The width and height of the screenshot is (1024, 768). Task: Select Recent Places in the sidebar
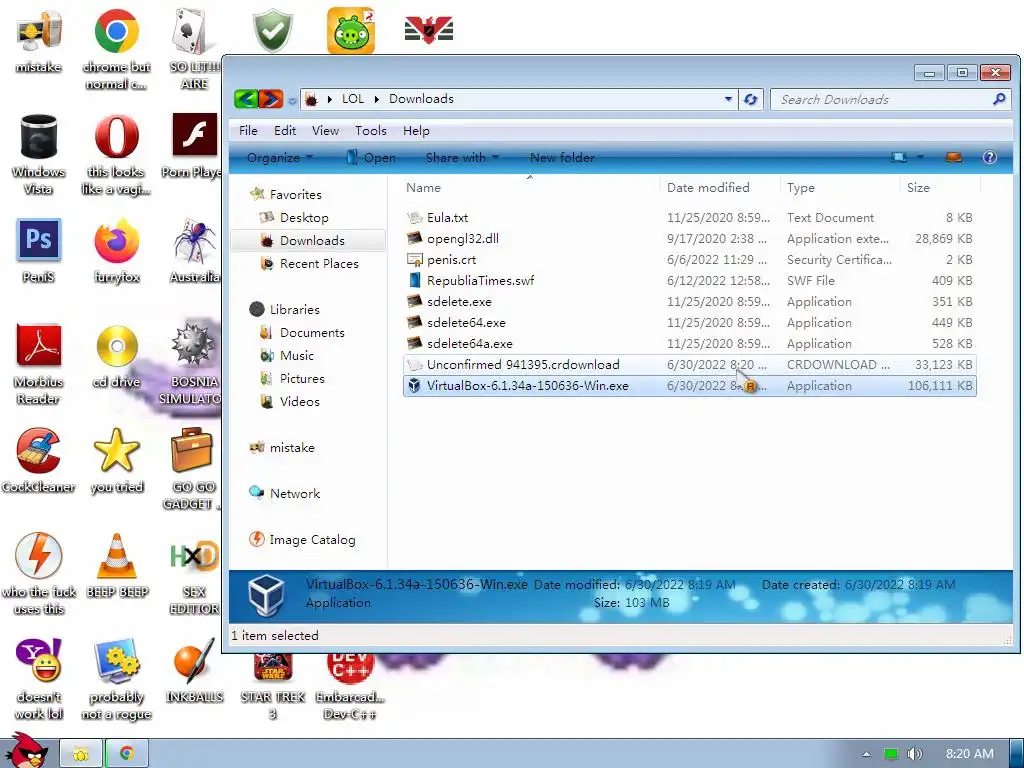[310, 263]
